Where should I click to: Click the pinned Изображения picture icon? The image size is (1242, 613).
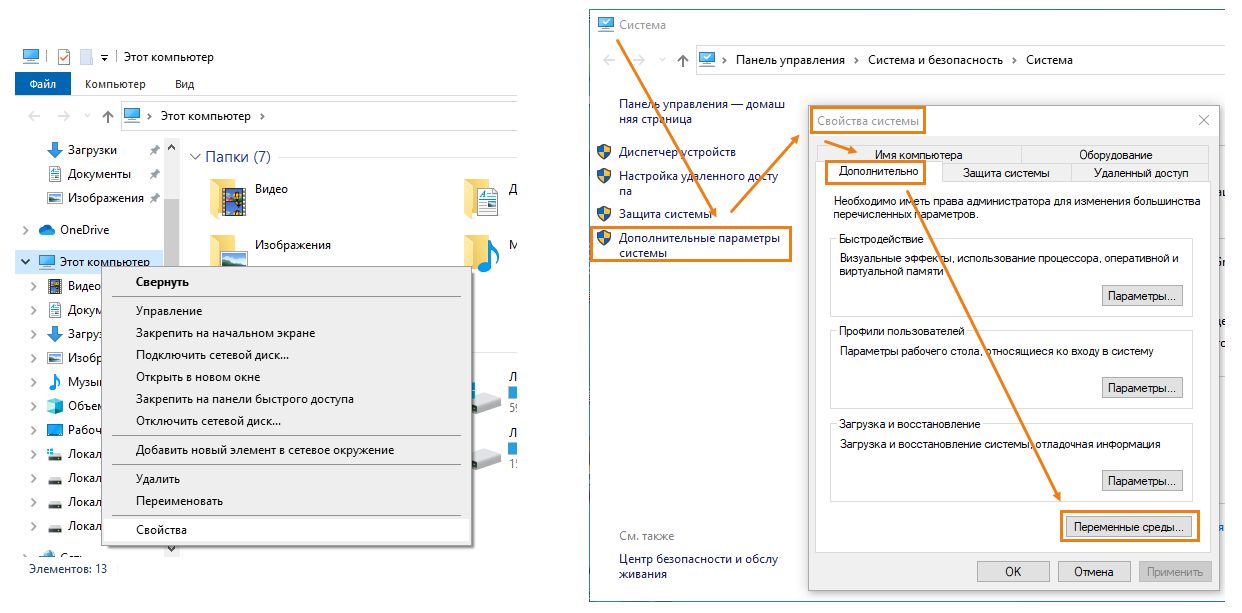coord(55,198)
